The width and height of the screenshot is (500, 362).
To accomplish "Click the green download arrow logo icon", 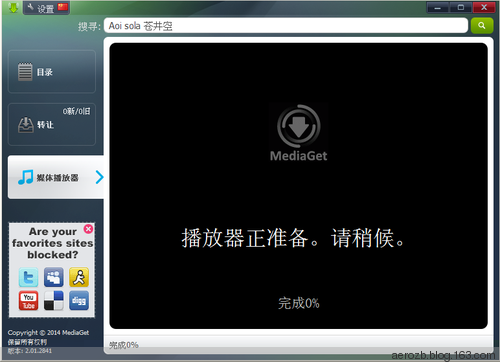I will click(13, 7).
